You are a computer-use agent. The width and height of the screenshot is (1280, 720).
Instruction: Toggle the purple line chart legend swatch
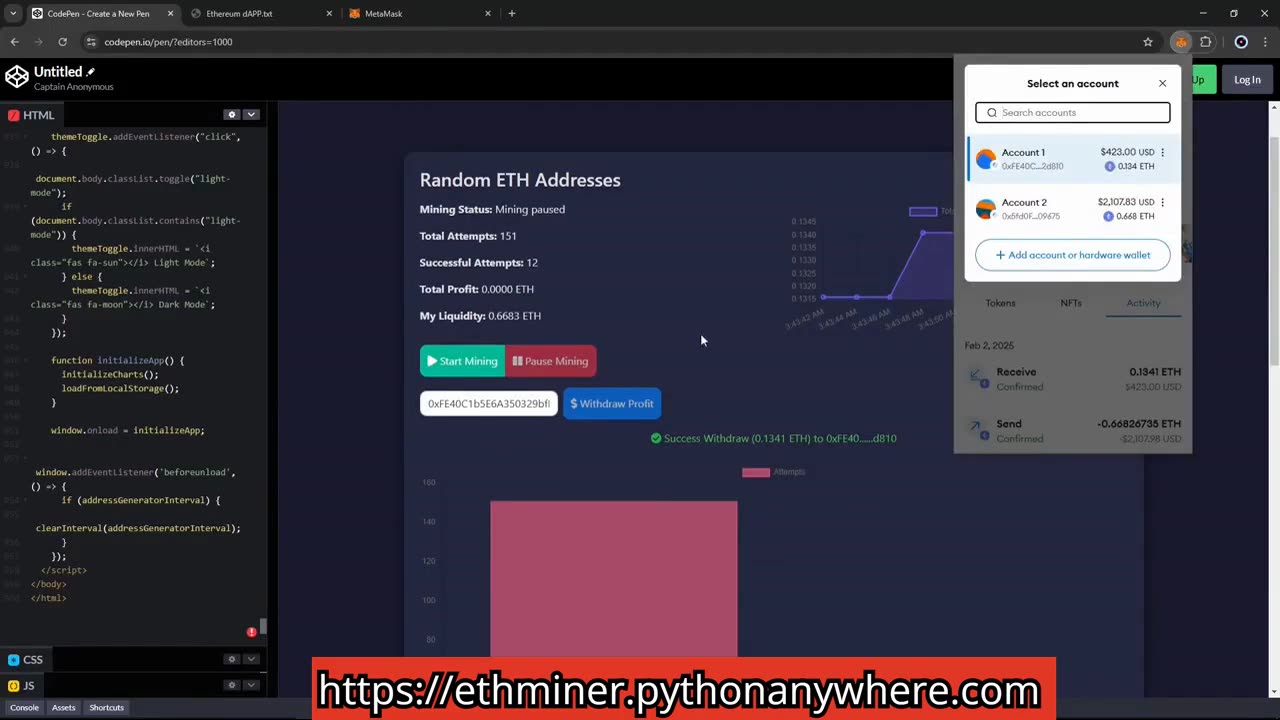tap(923, 211)
